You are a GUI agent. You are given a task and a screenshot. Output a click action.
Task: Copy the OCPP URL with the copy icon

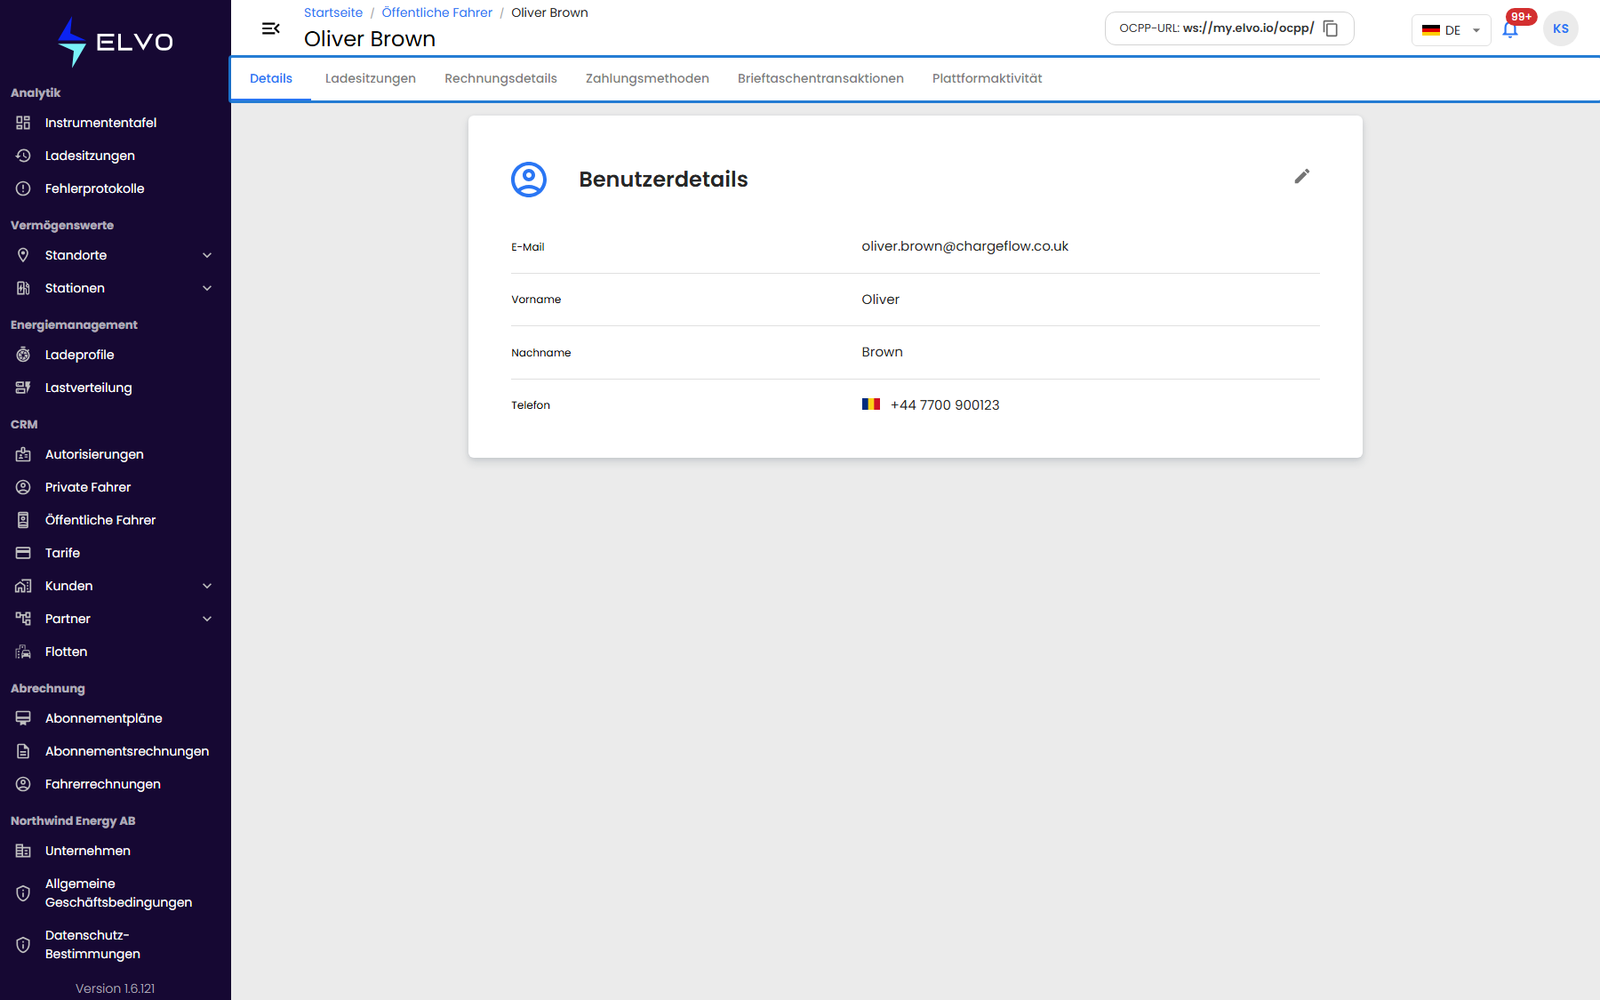pyautogui.click(x=1330, y=29)
